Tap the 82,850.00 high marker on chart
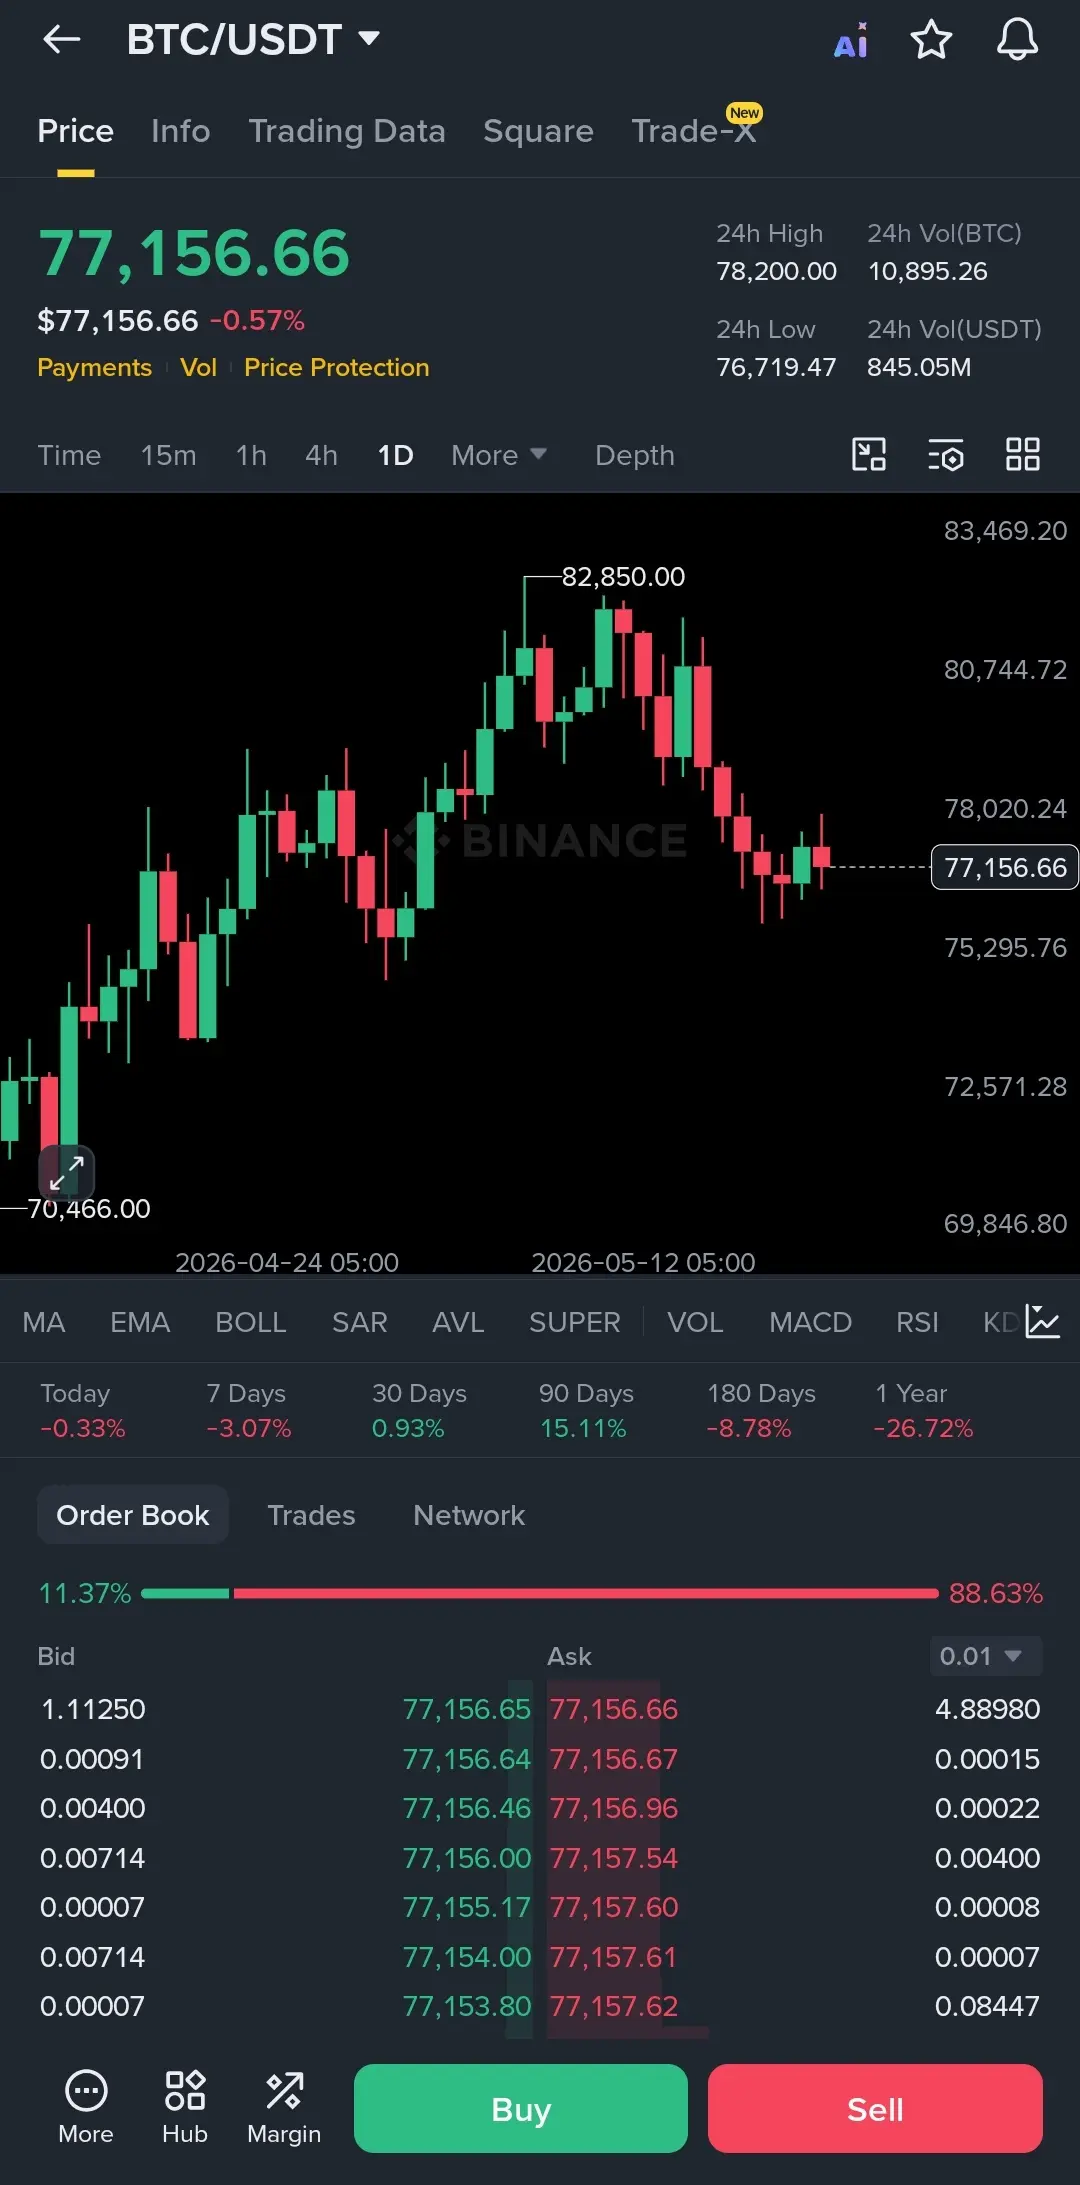1080x2185 pixels. [623, 577]
